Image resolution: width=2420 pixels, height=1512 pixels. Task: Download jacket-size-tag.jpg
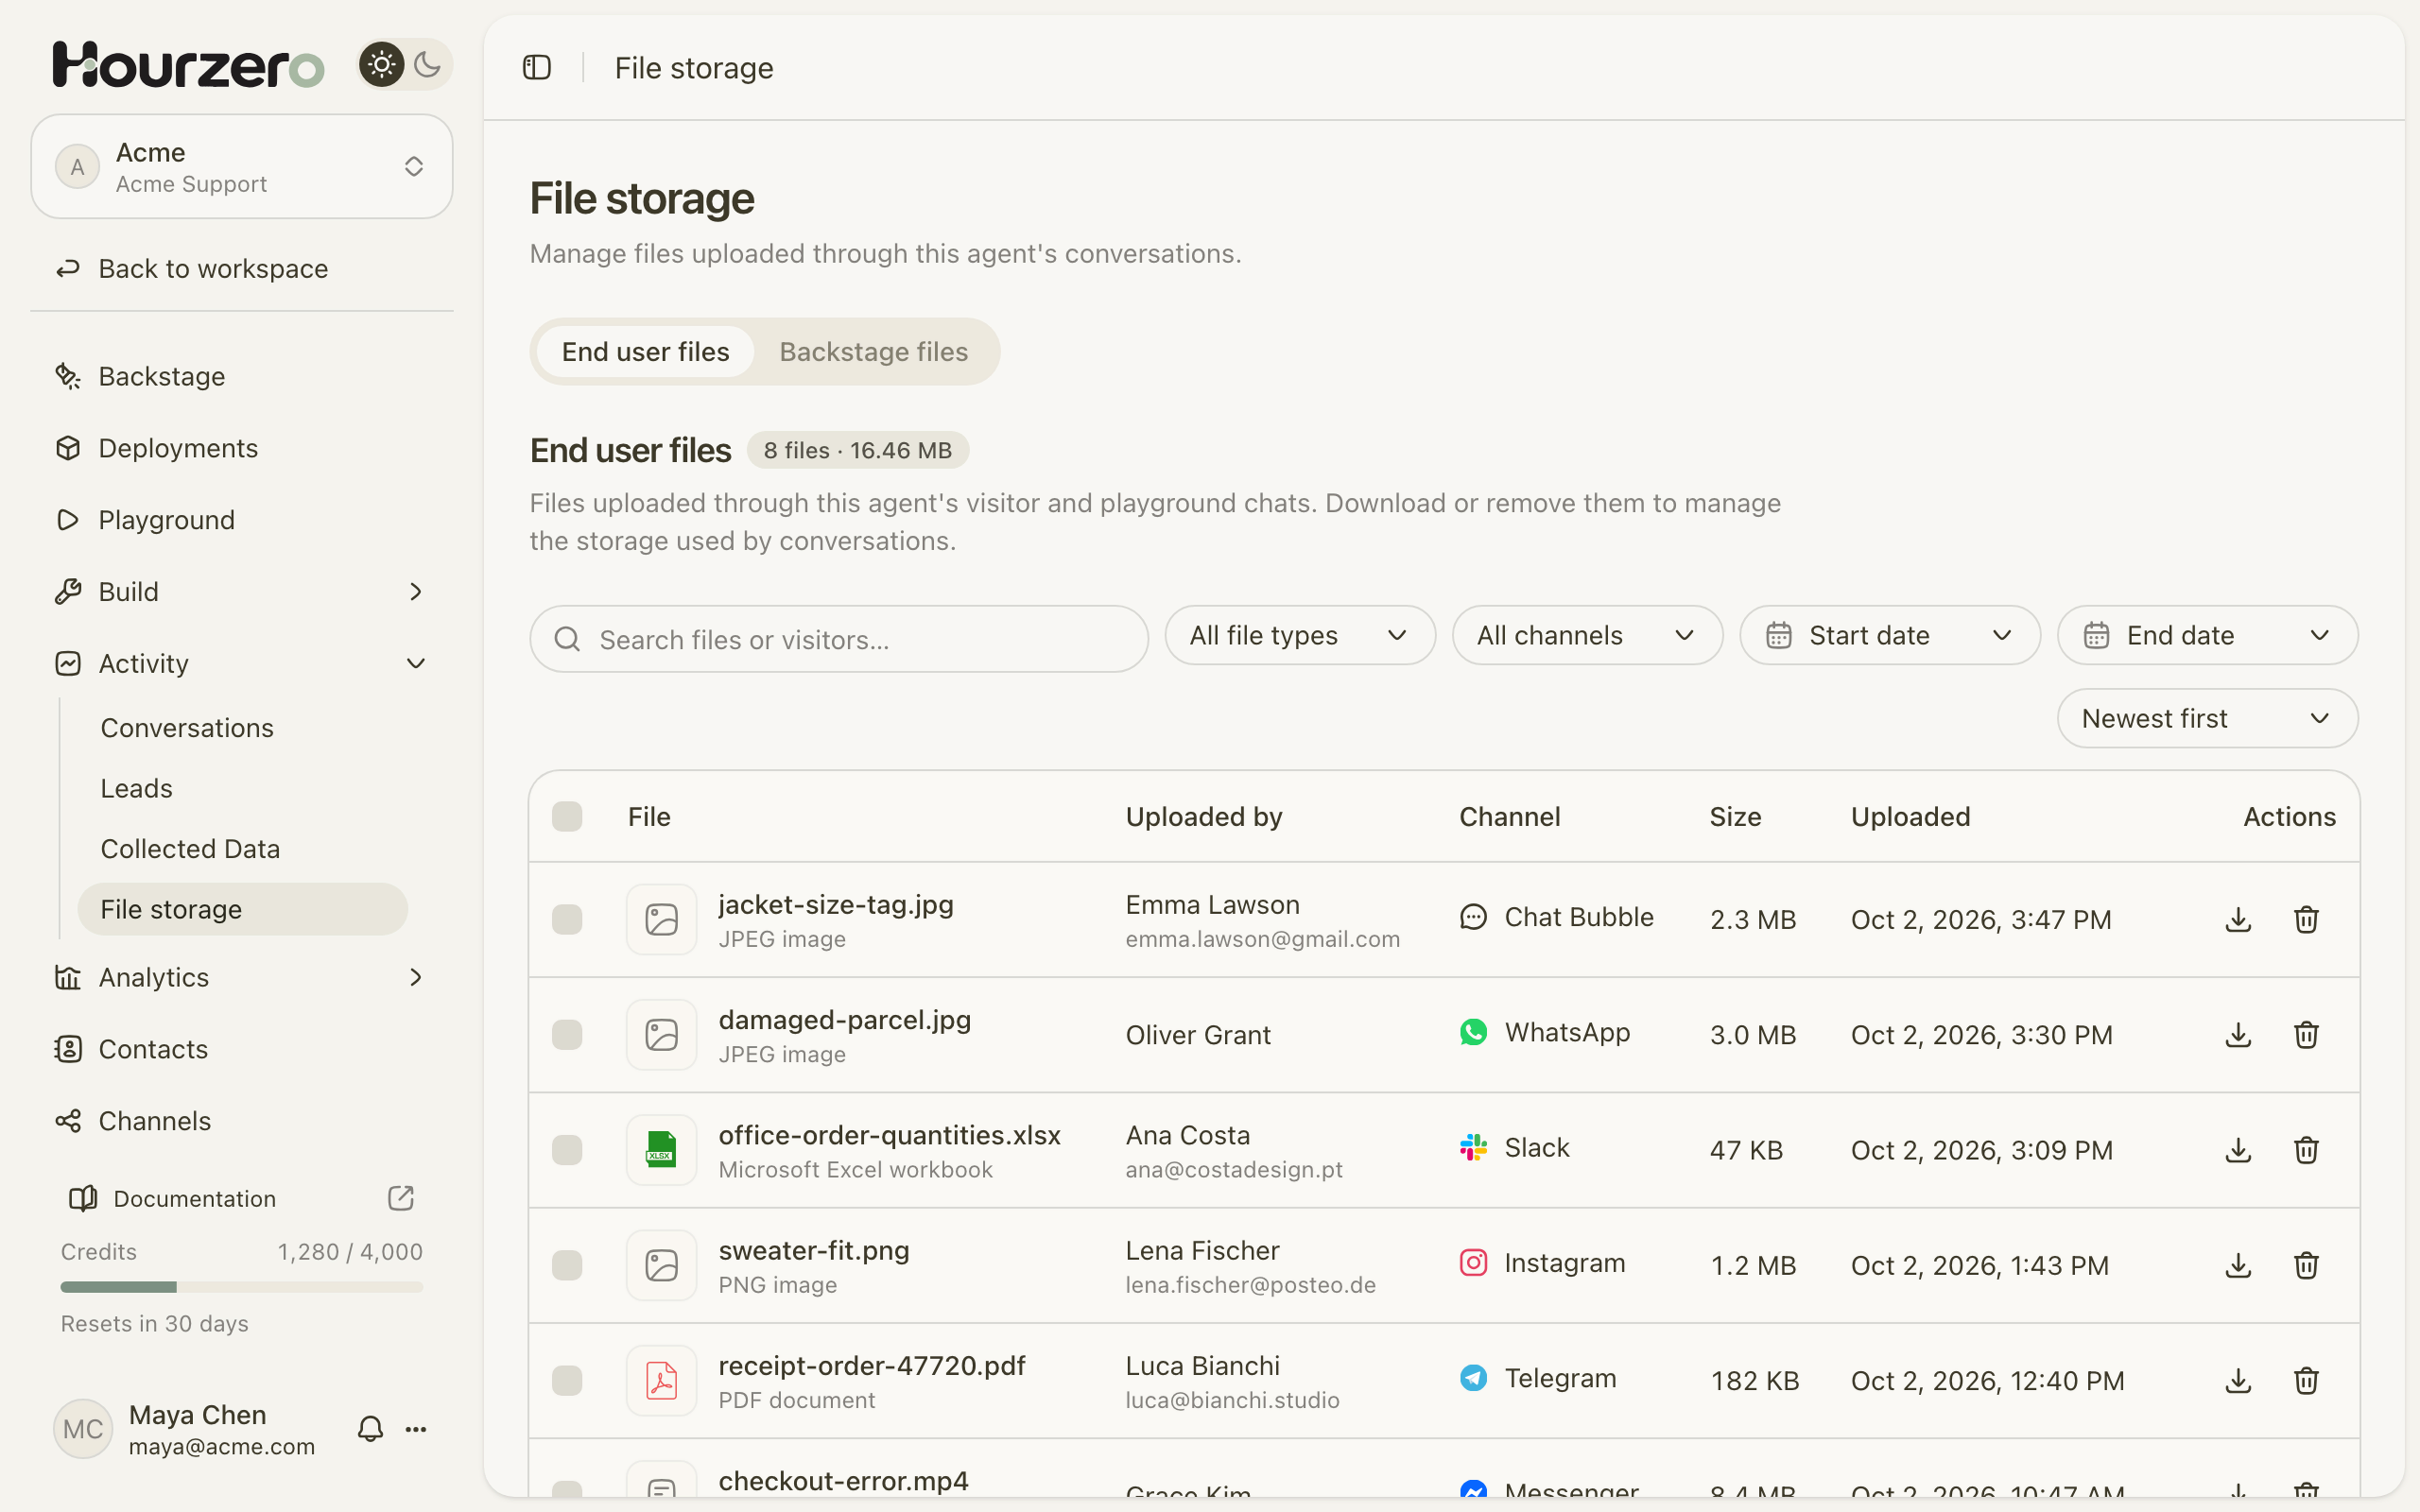coord(2238,919)
